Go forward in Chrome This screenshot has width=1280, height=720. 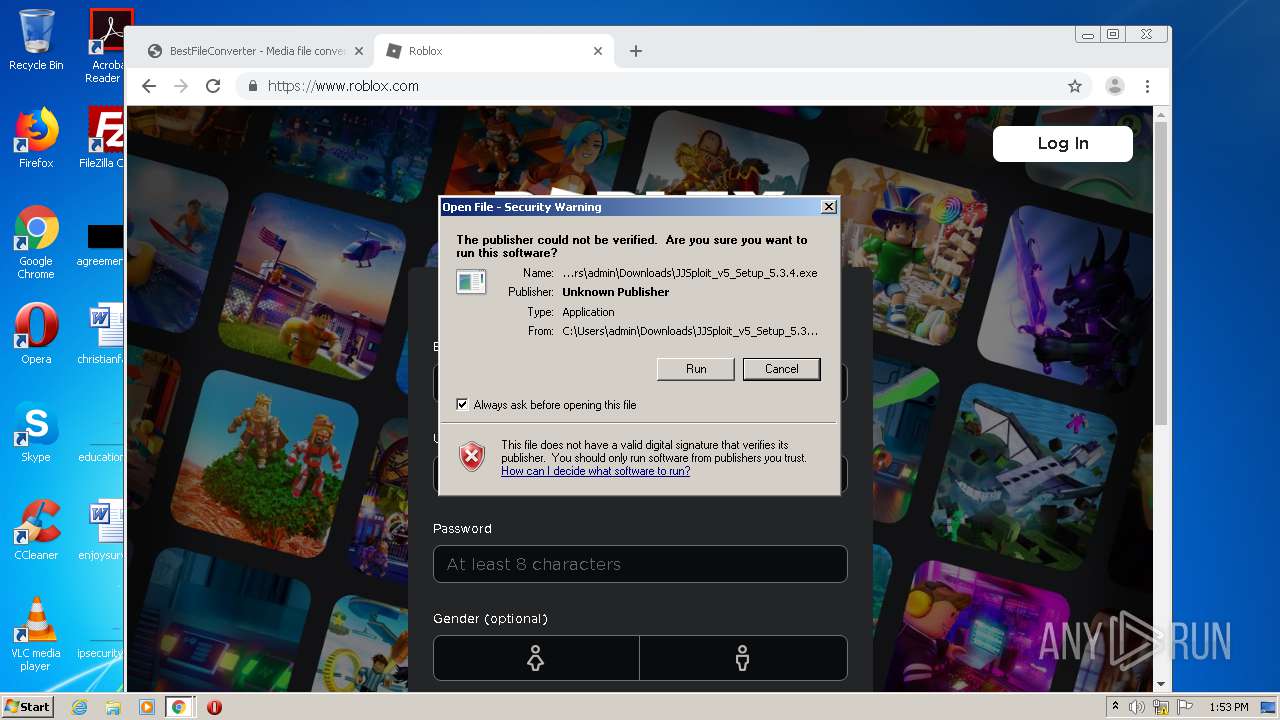(181, 86)
